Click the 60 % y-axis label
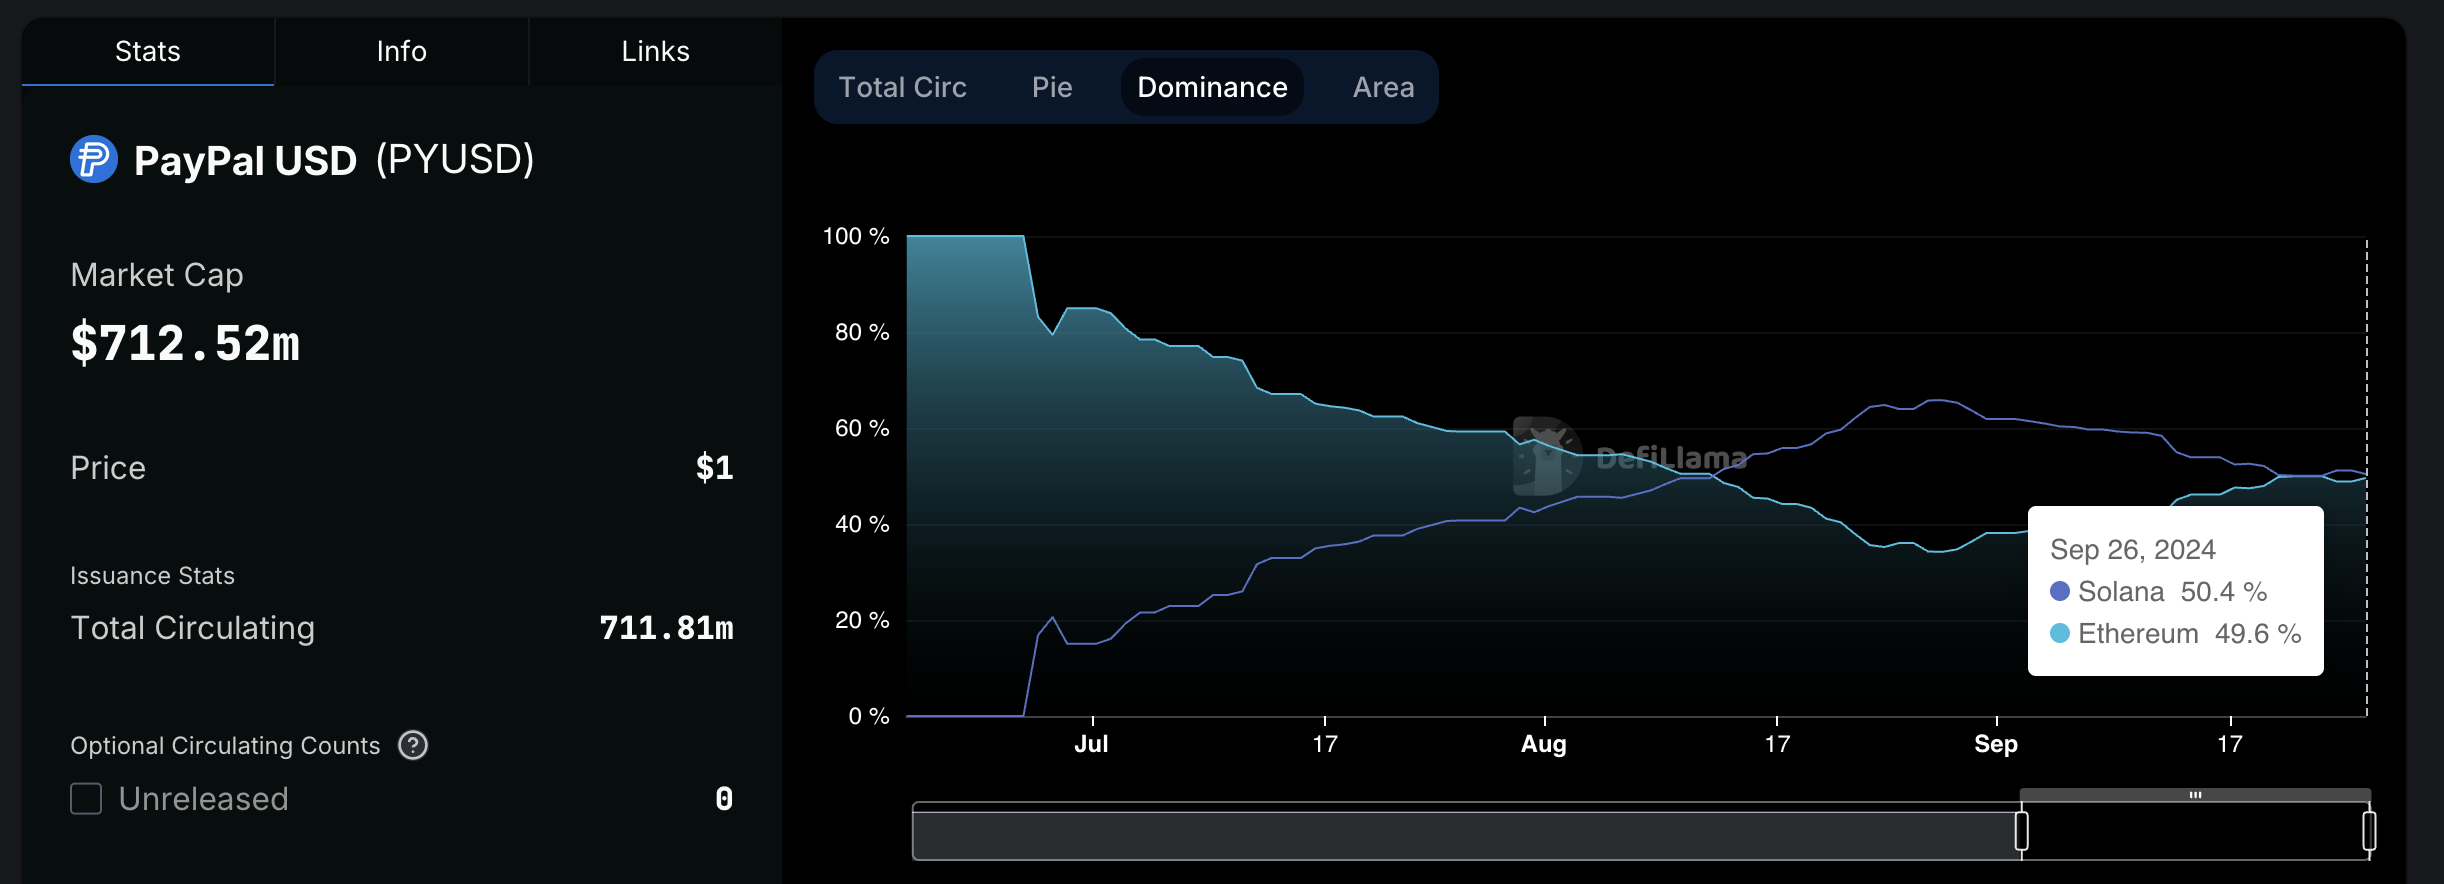The height and width of the screenshot is (884, 2444). coord(862,428)
